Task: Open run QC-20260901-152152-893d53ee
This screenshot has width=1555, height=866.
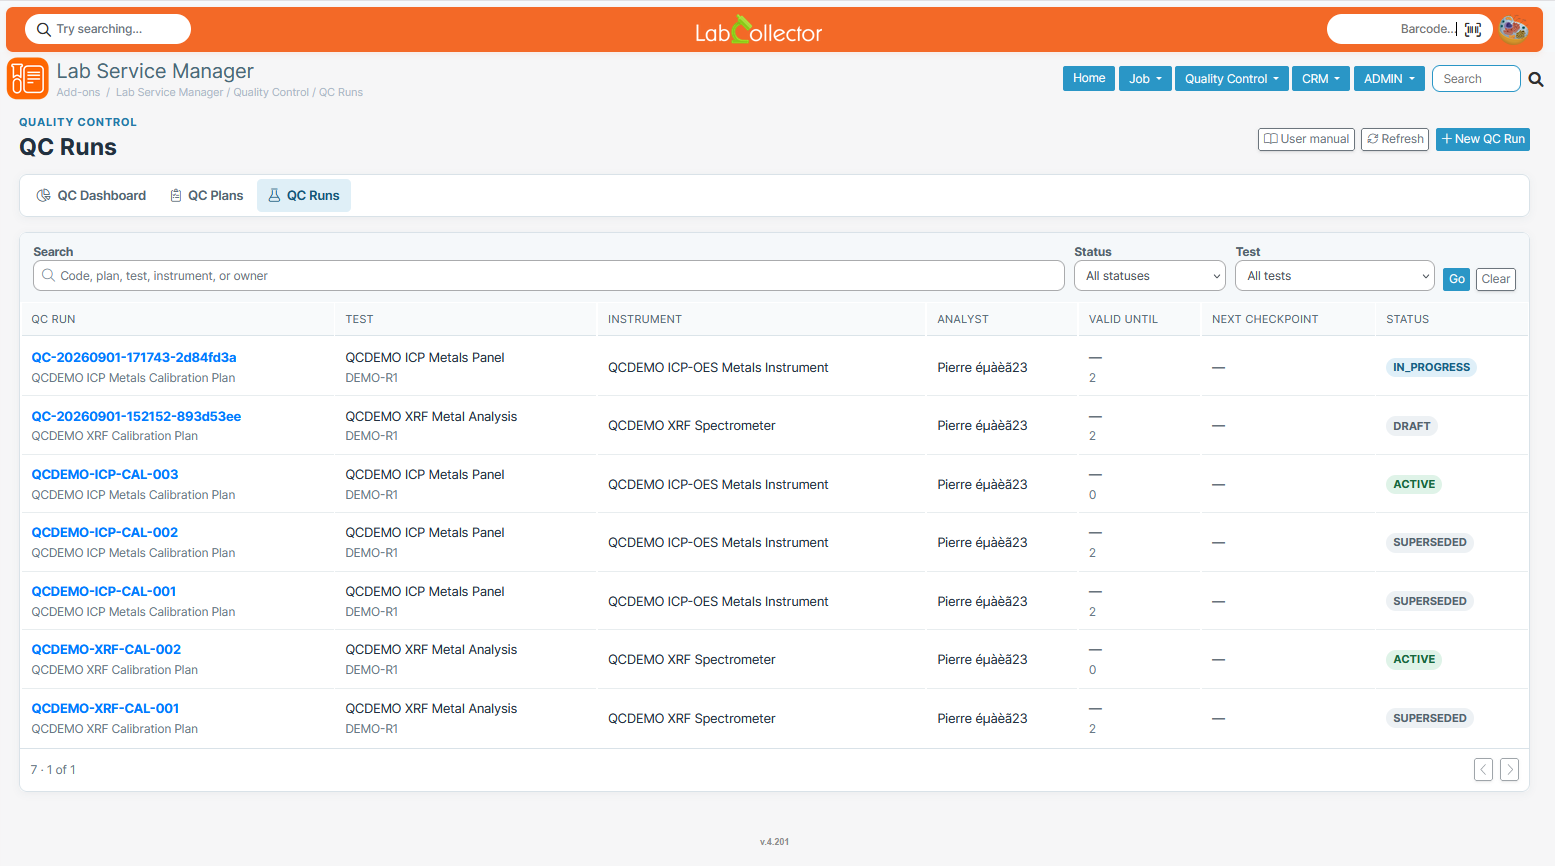Action: (x=136, y=416)
